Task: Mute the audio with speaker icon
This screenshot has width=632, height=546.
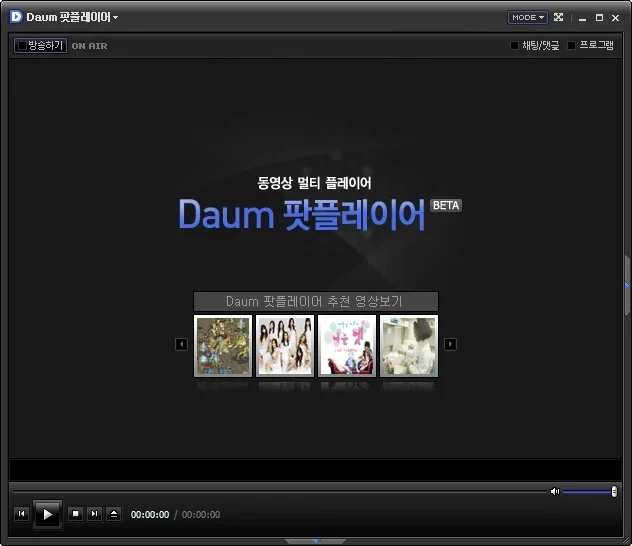Action: click(x=555, y=491)
